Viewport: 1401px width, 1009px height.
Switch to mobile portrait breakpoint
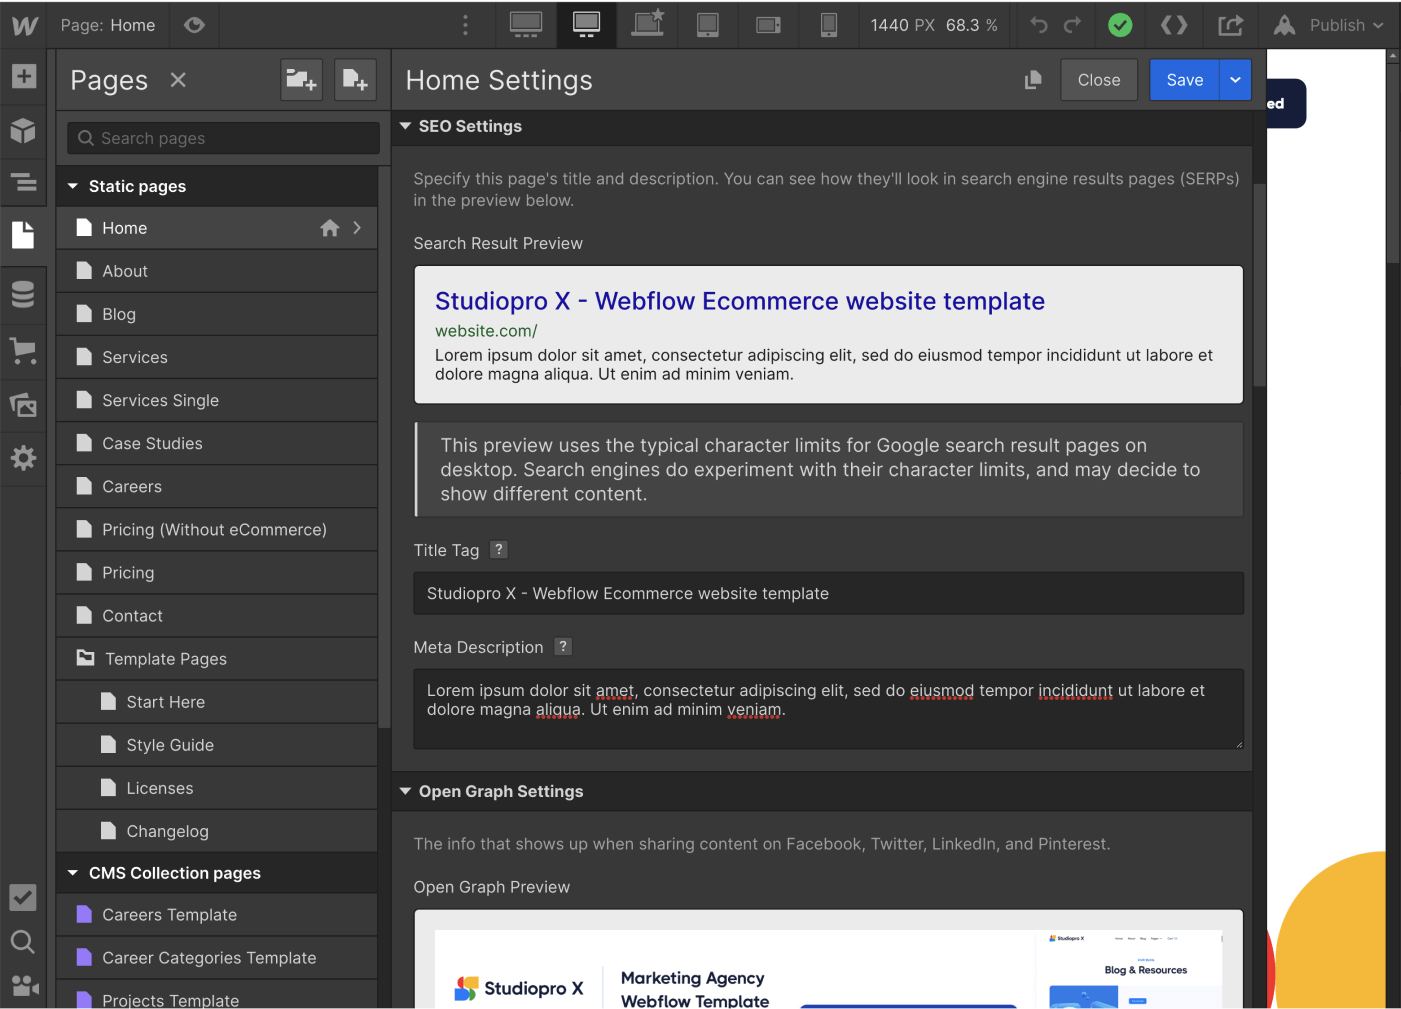(x=829, y=25)
